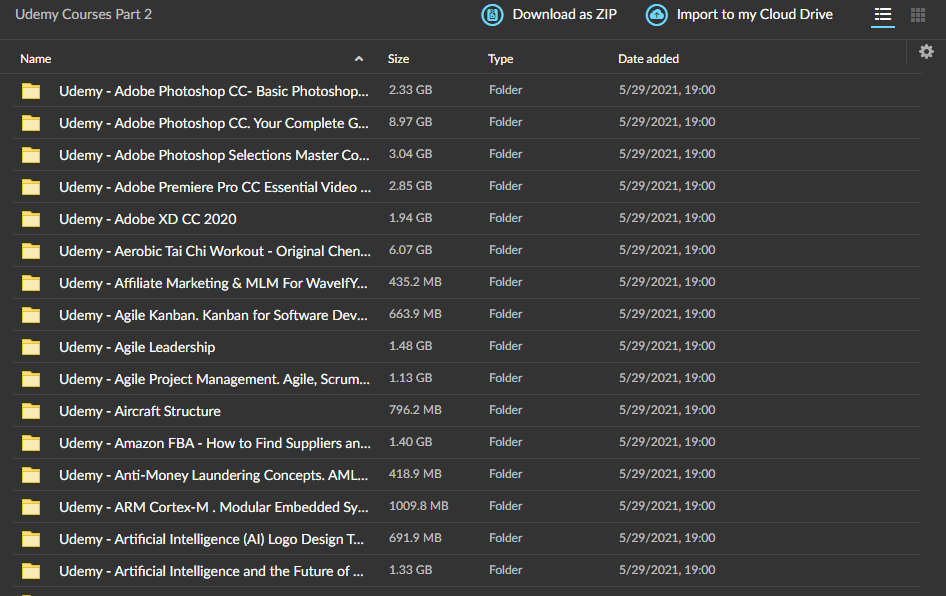This screenshot has width=946, height=596.
Task: Click the '1.94 GB' size value
Action: [410, 218]
